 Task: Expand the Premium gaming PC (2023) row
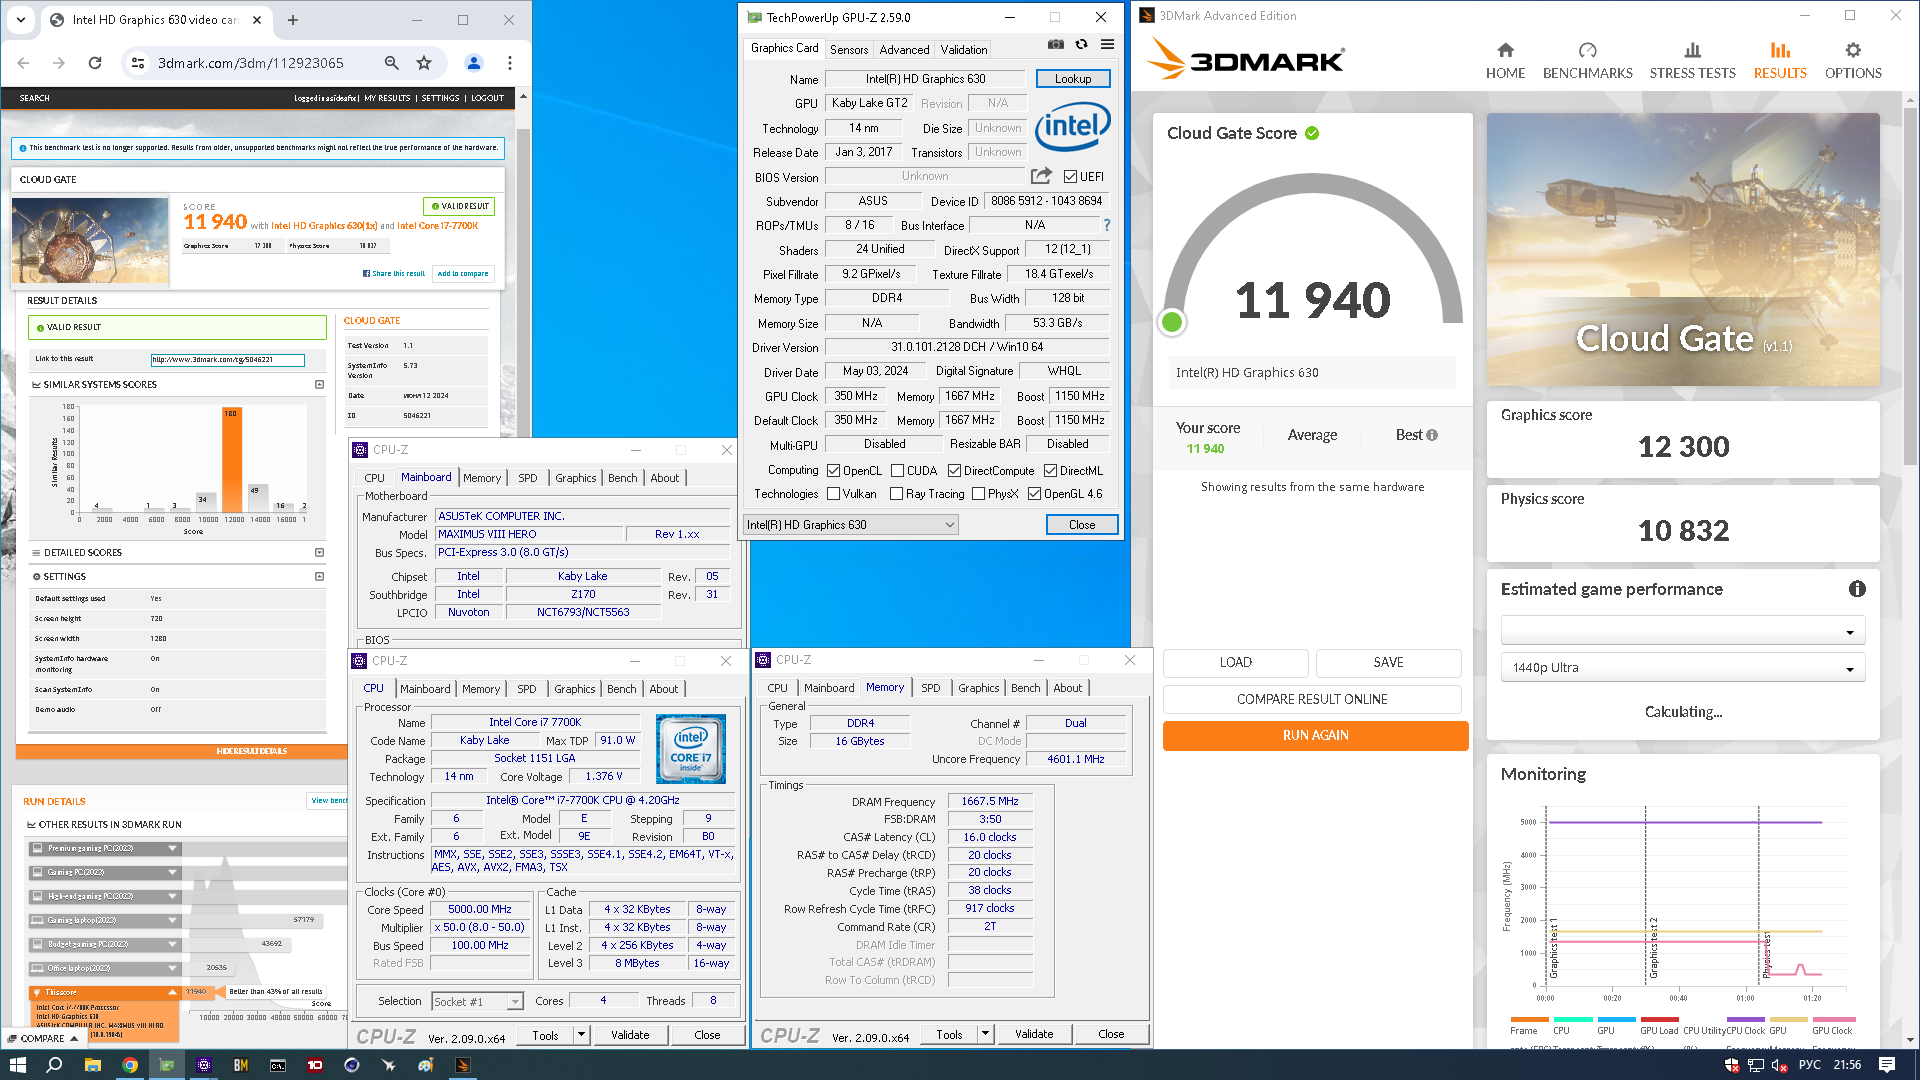[x=172, y=848]
